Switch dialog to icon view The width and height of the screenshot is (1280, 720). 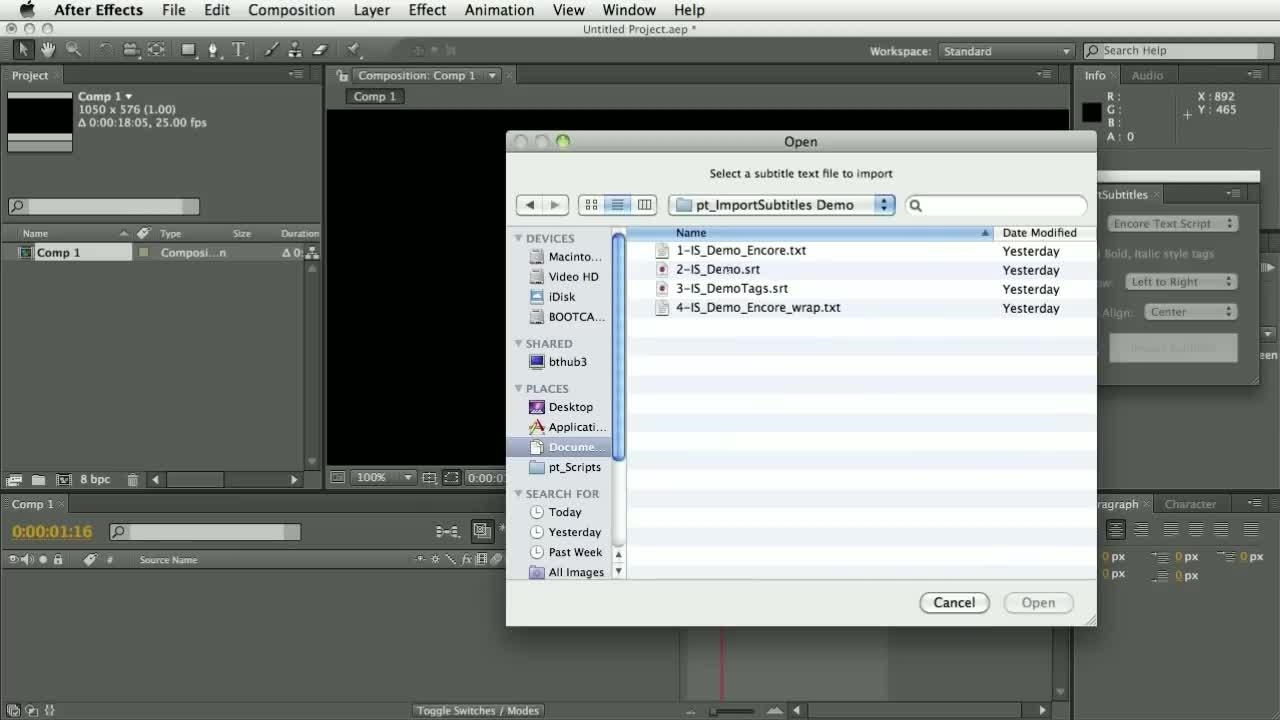[x=591, y=205]
